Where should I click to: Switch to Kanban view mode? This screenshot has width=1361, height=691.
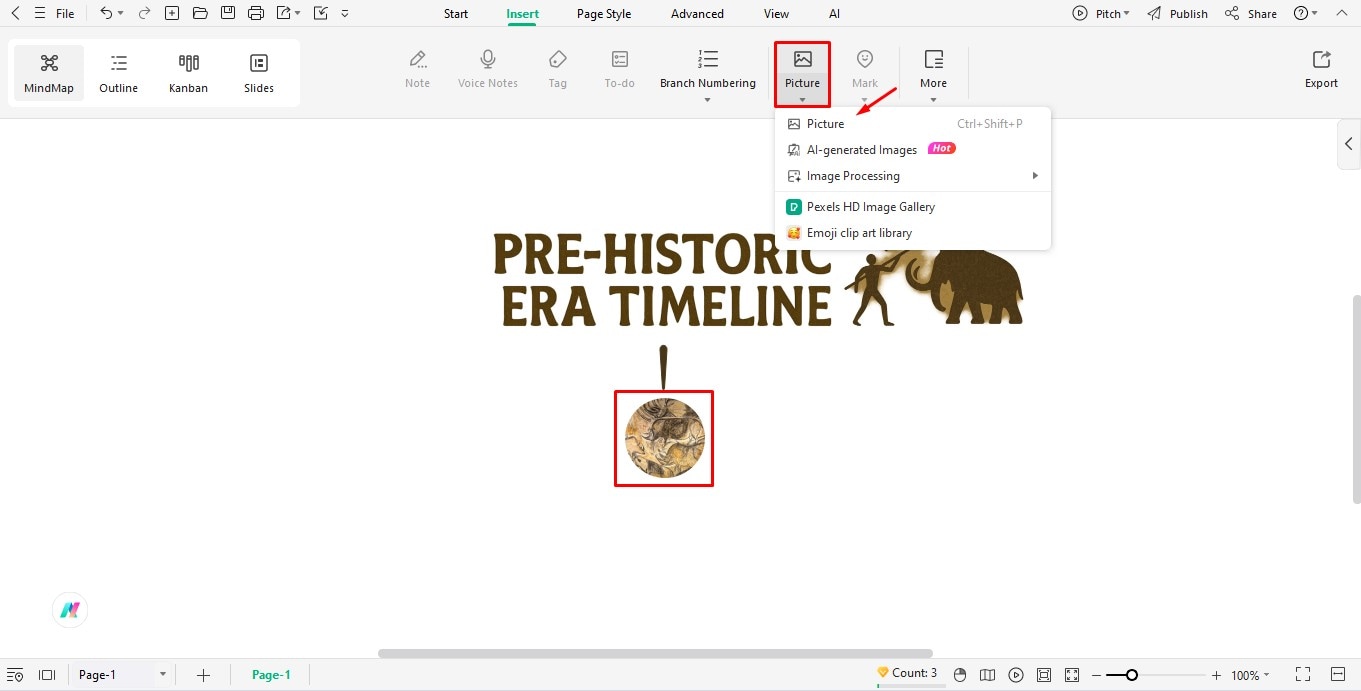click(x=188, y=73)
